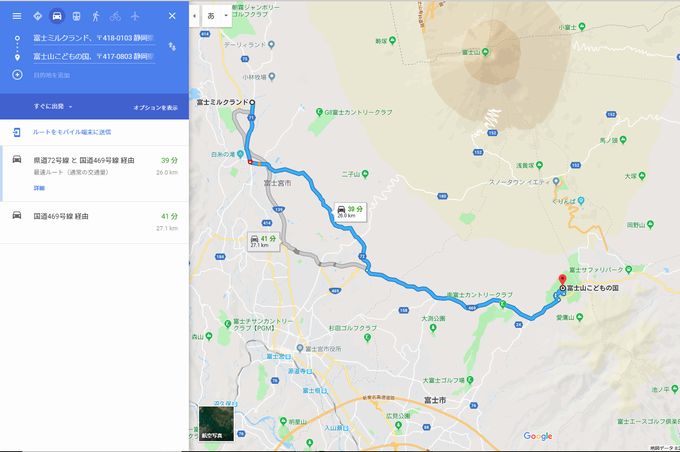Collapse the side panel arrow
This screenshot has width=680, height=452.
[x=194, y=16]
